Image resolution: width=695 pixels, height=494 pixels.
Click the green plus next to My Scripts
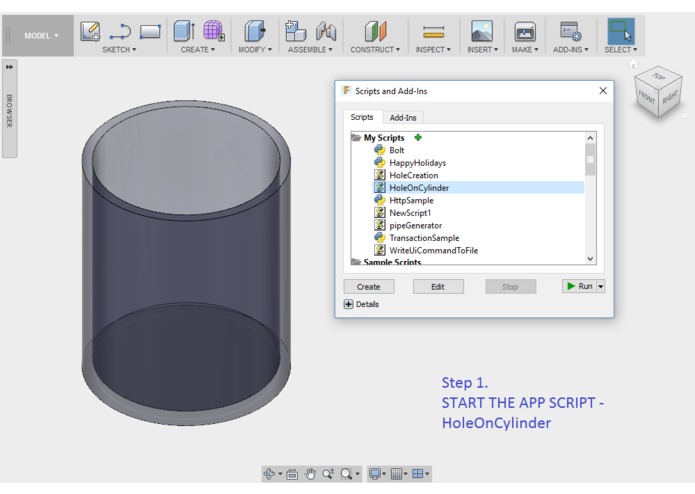(418, 137)
